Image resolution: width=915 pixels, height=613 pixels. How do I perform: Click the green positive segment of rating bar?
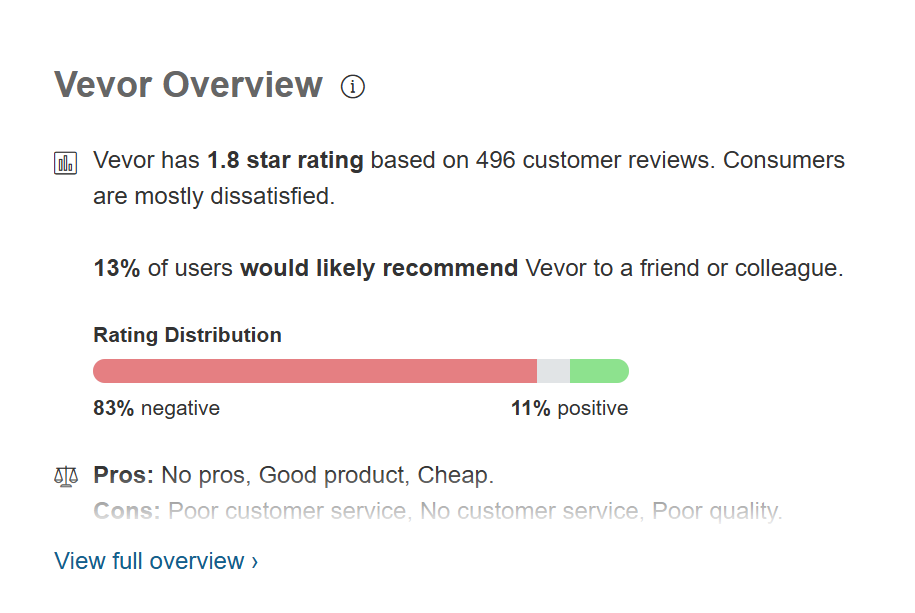[x=598, y=371]
